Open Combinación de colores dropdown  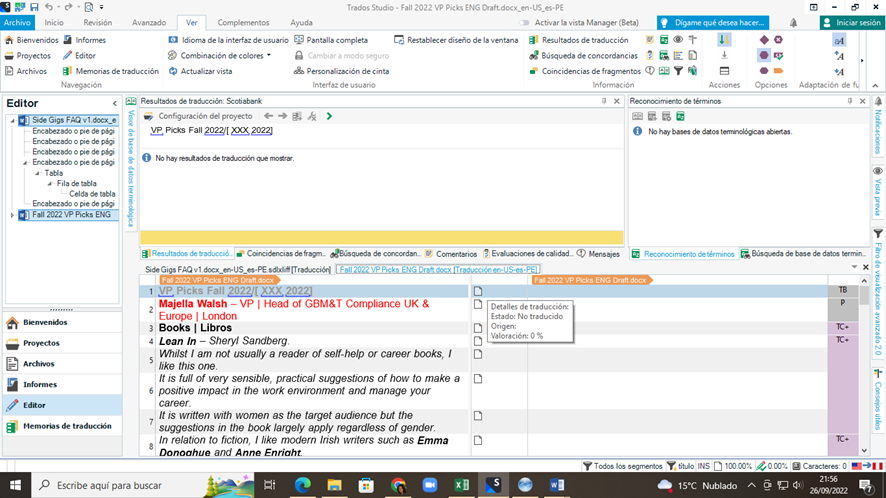coord(219,55)
